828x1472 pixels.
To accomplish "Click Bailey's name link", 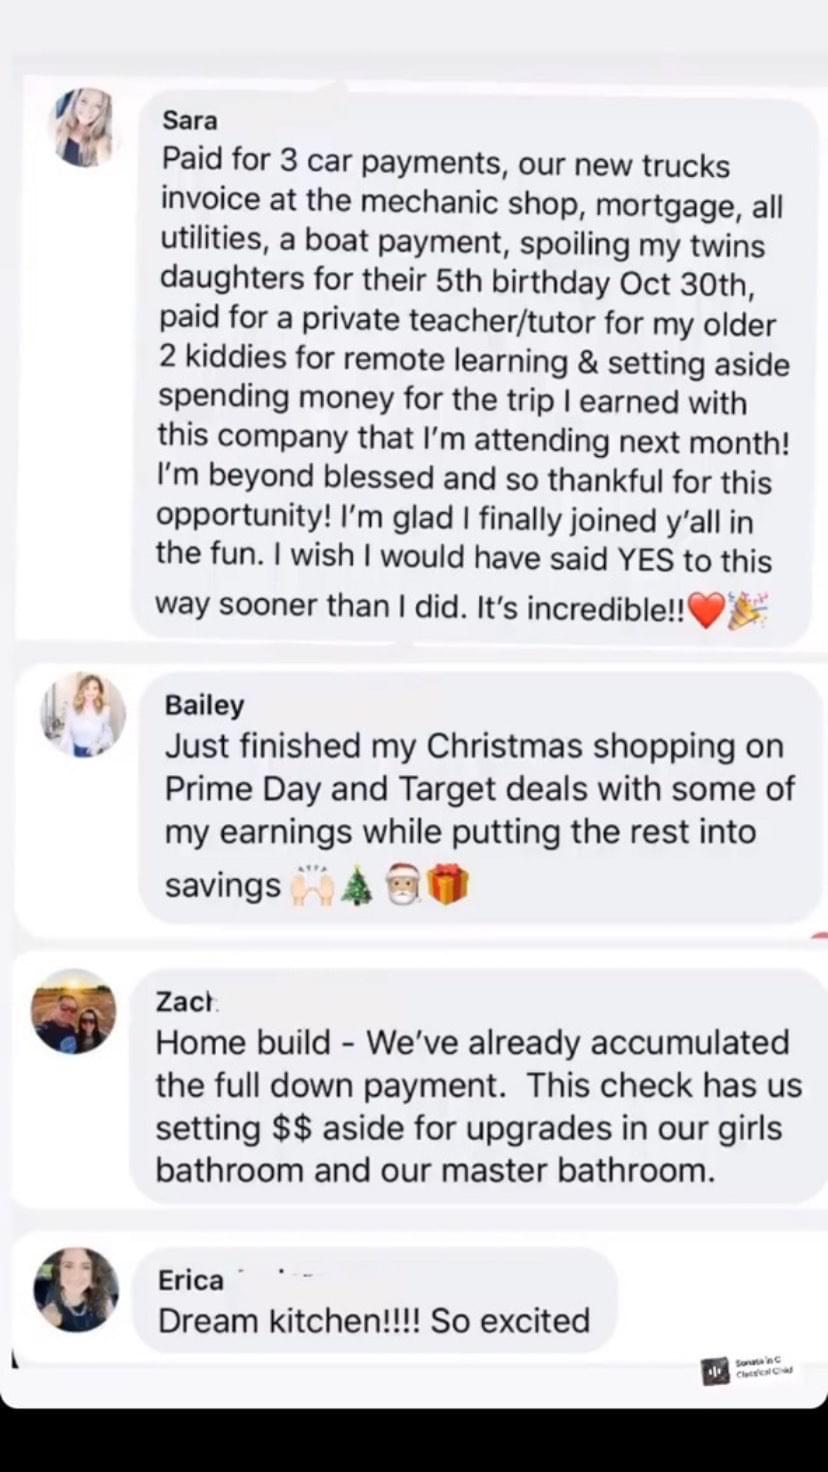I will [204, 705].
